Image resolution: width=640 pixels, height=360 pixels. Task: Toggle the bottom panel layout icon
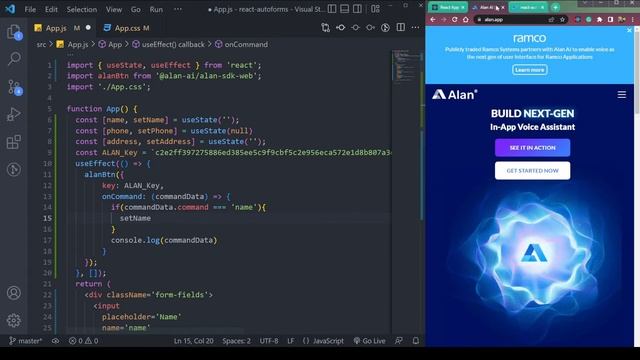click(344, 9)
